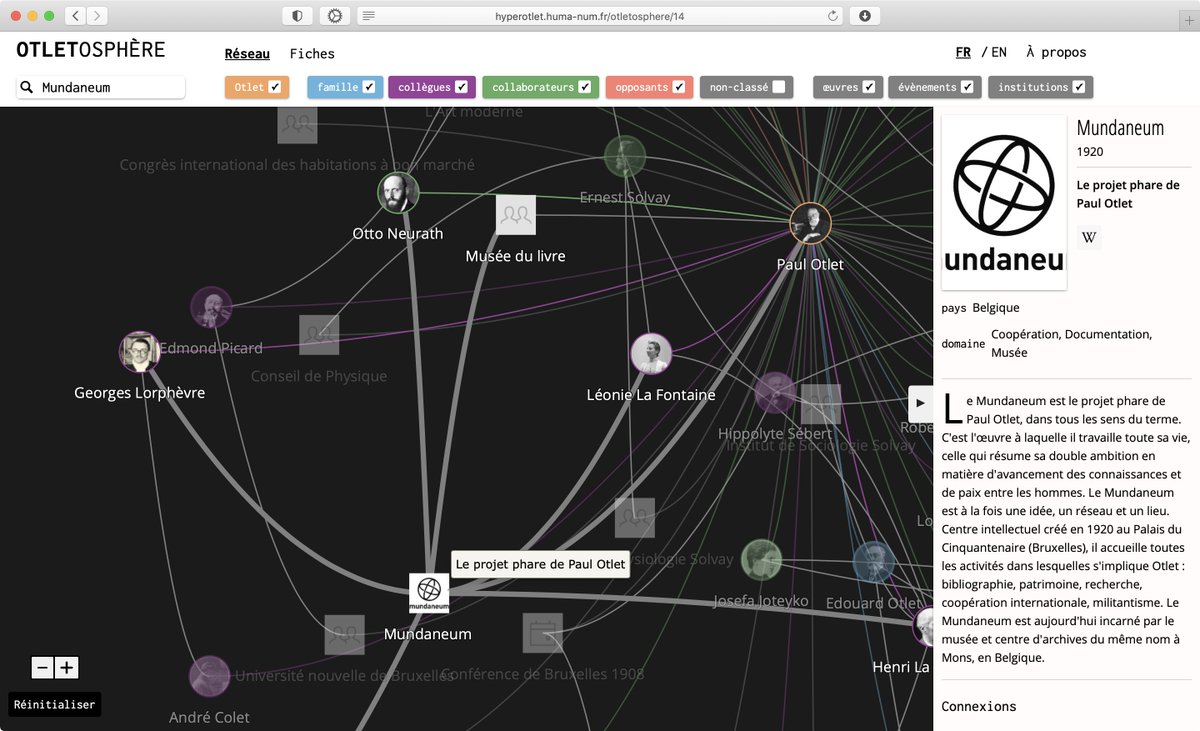Screen dimensions: 1200x731
Task: Select FR language
Action: coord(963,53)
